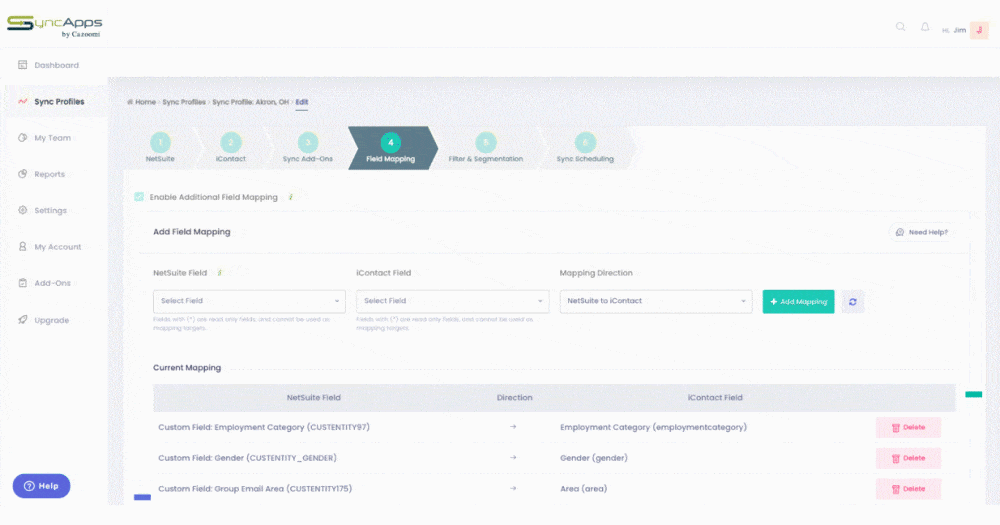The width and height of the screenshot is (1000, 525).
Task: Click the iContact Field column header
Action: (x=715, y=397)
